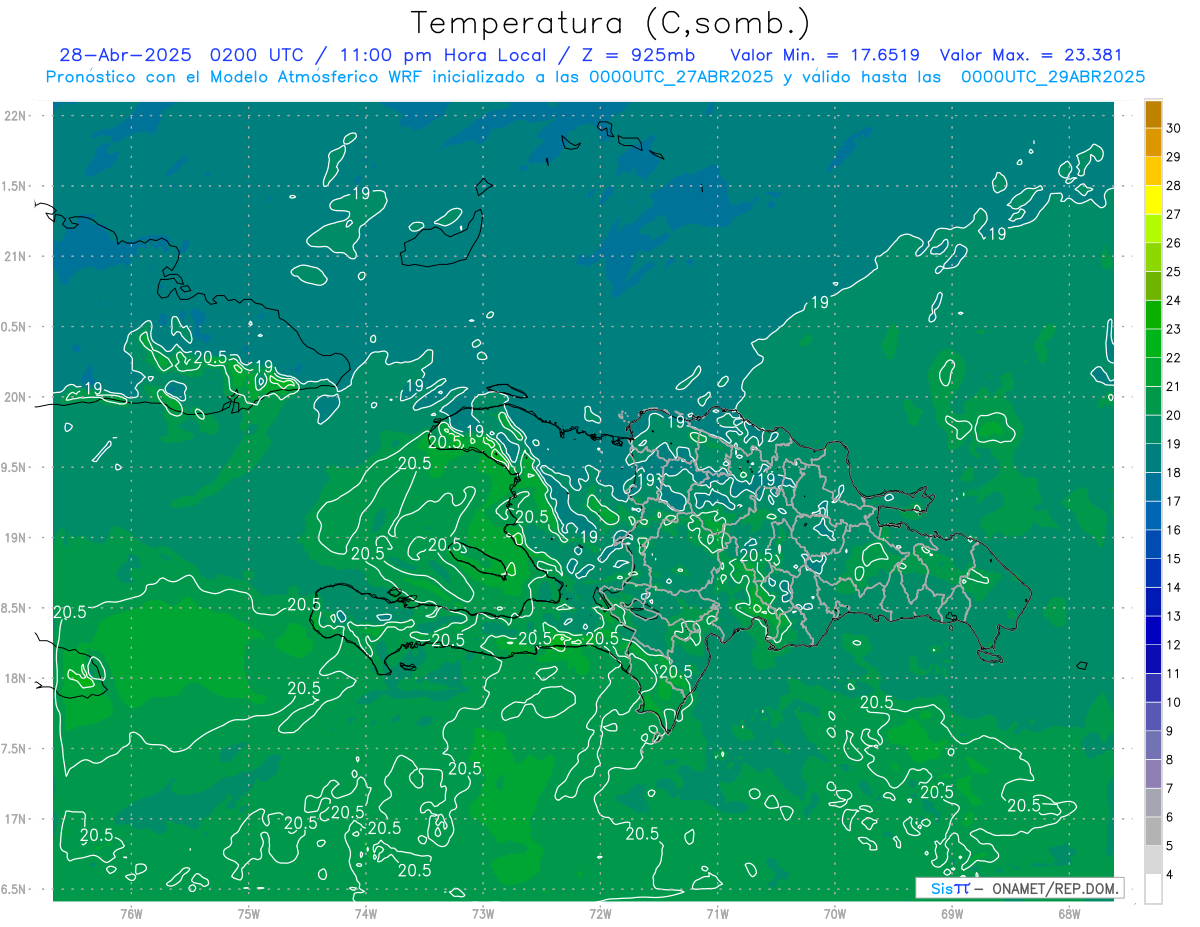Select the date text '28-Abr-2025'
Image resolution: width=1200 pixels, height=927 pixels.
[125, 55]
